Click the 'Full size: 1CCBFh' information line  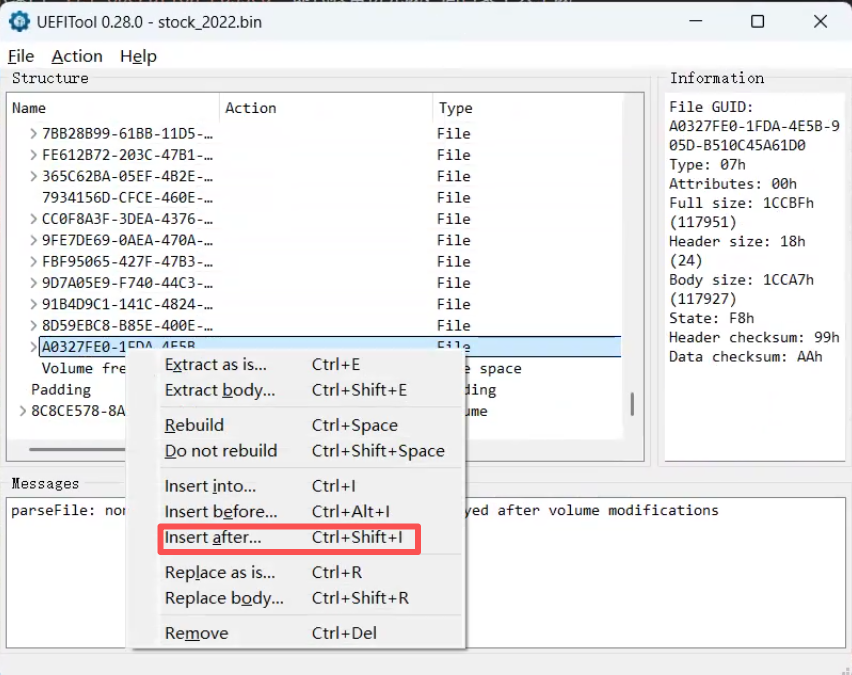[x=741, y=203]
